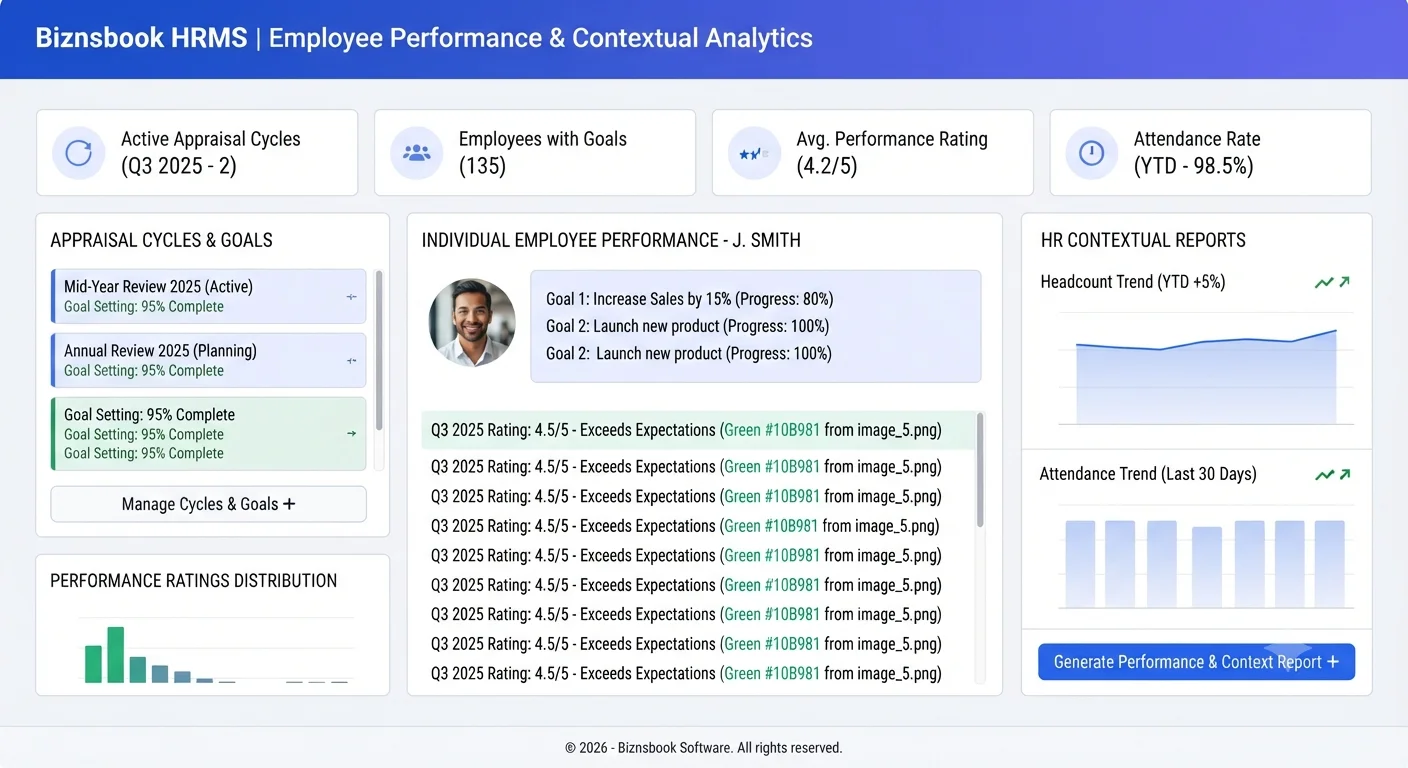The width and height of the screenshot is (1408, 768).
Task: Click the people icon for Employees with Goals
Action: pos(416,153)
